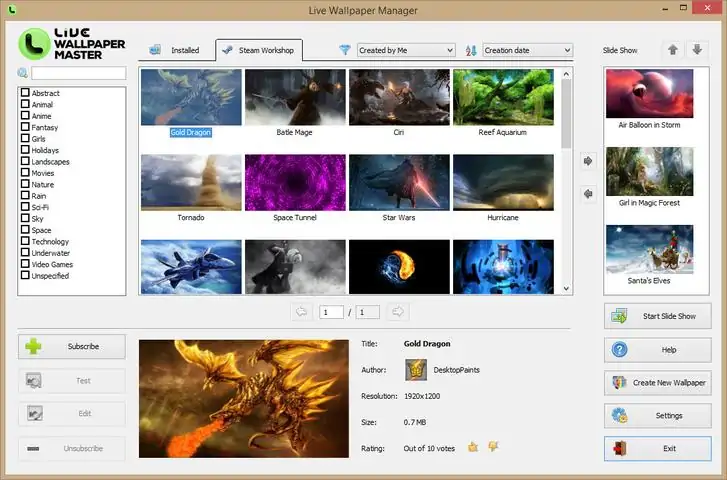Toggle the Sci-Fi category checkbox
The height and width of the screenshot is (480, 727).
coord(25,207)
